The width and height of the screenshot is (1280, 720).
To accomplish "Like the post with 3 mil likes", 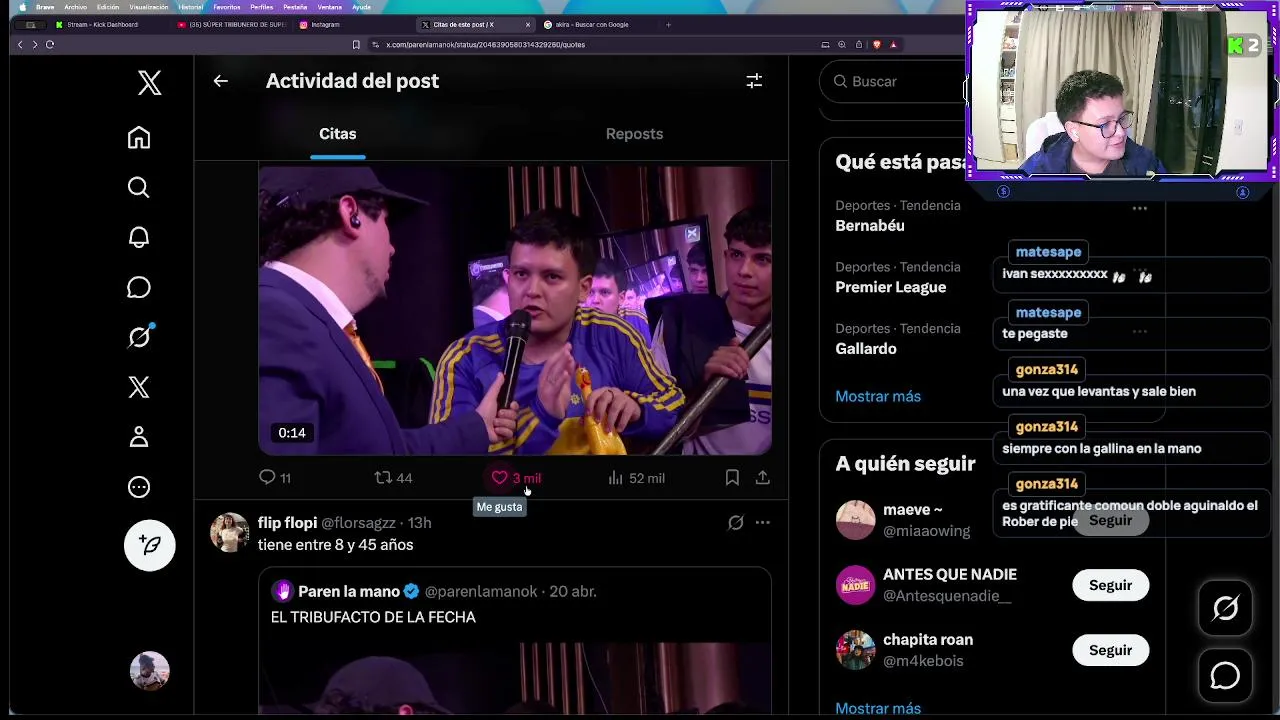I will pyautogui.click(x=516, y=478).
